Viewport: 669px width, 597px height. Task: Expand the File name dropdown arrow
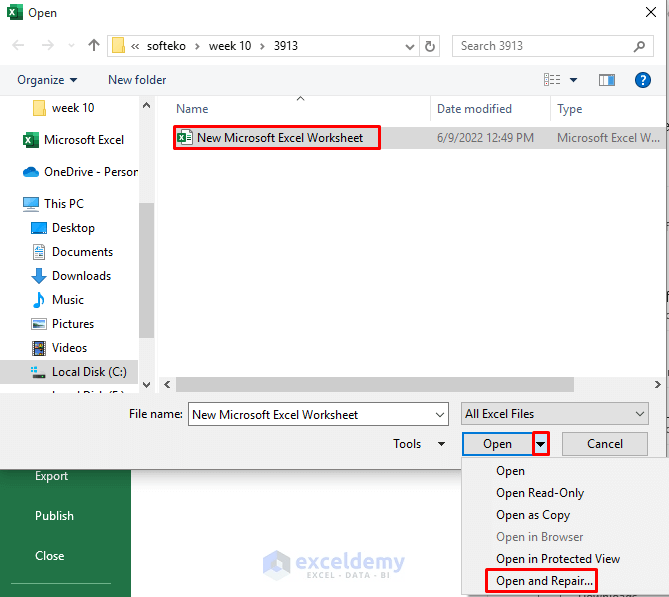click(x=440, y=415)
